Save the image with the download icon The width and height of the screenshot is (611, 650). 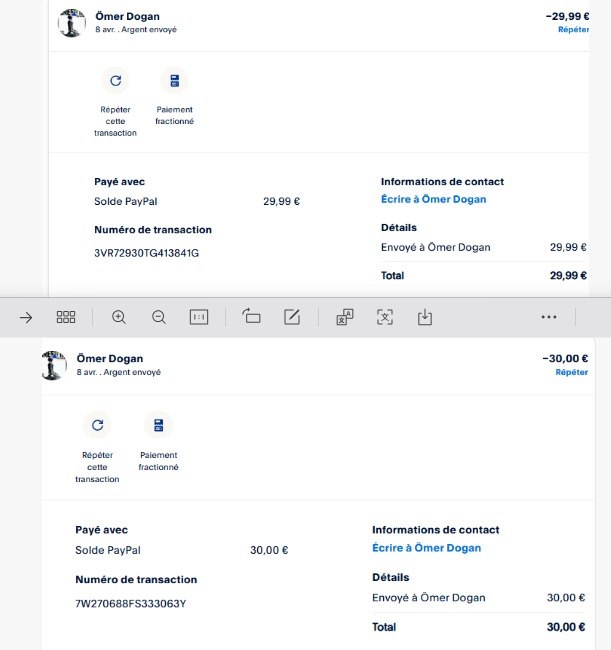click(x=425, y=317)
